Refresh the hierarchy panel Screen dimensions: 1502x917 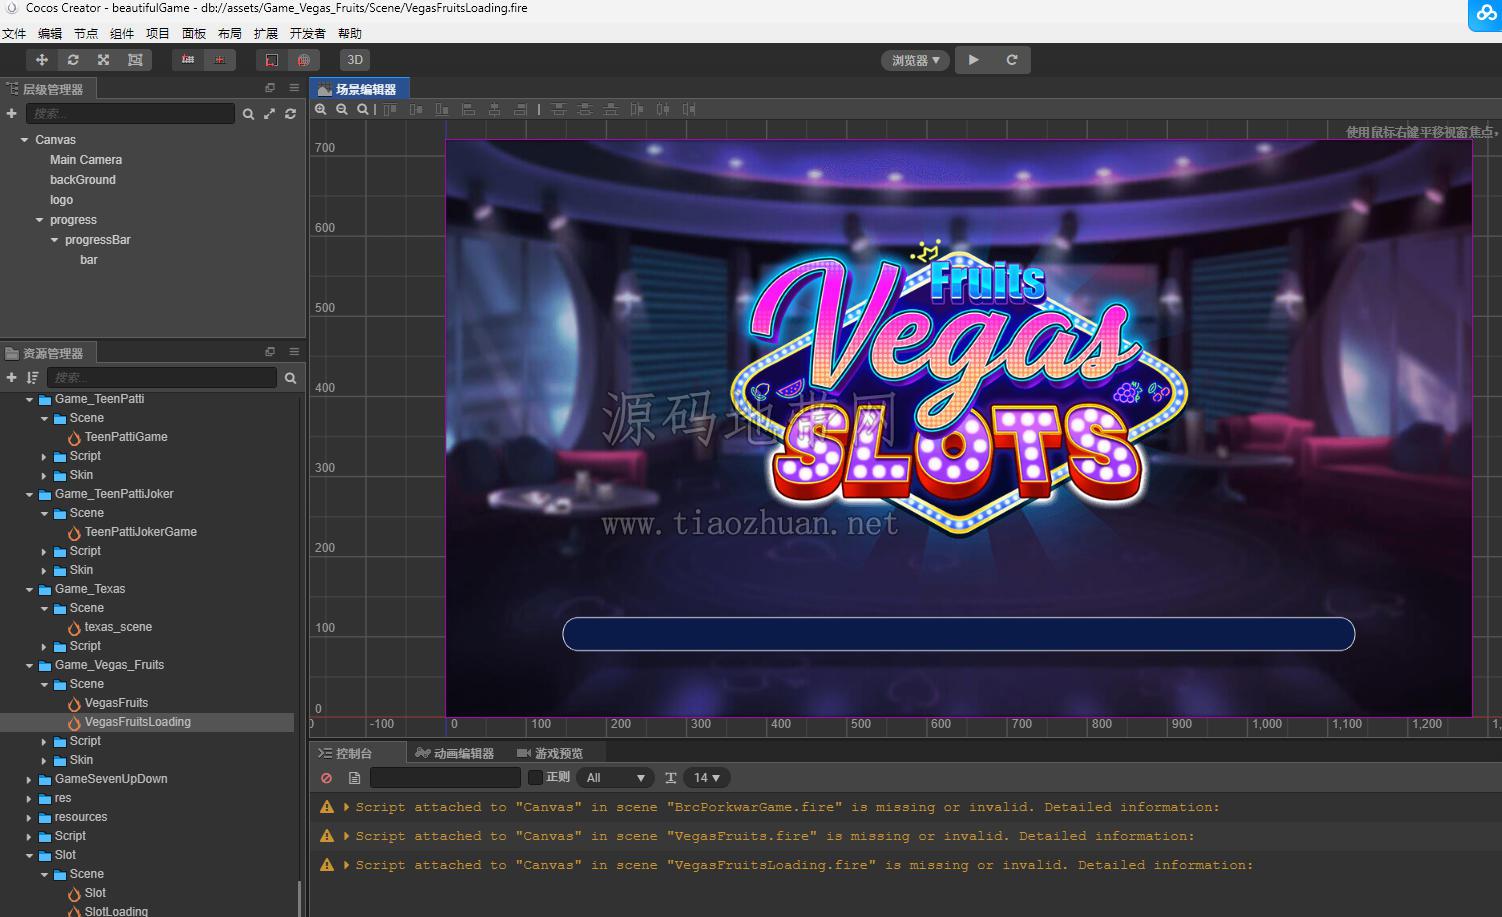pyautogui.click(x=290, y=114)
